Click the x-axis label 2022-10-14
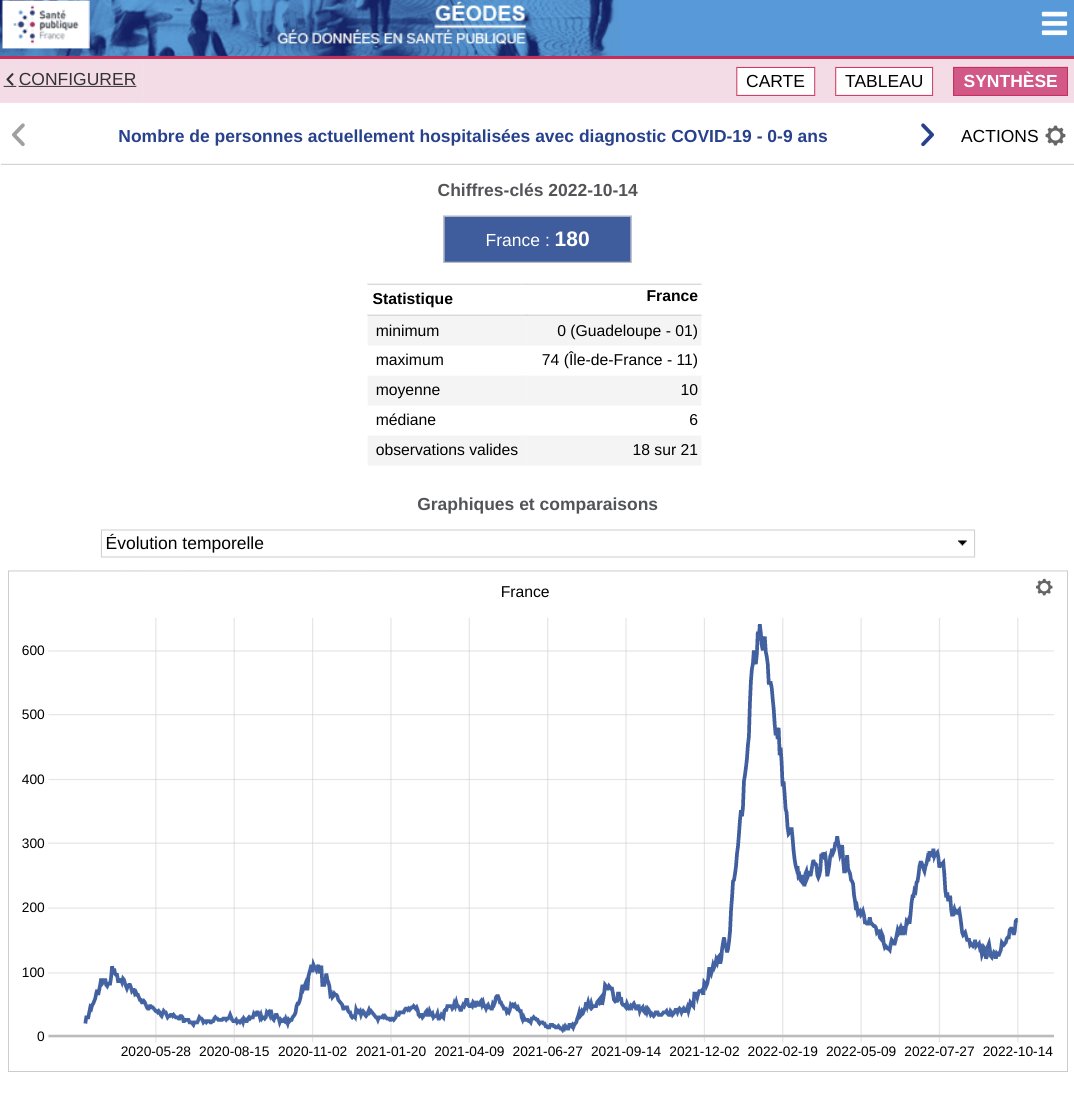Screen dimensions: 1074x1096 pos(1017,1051)
